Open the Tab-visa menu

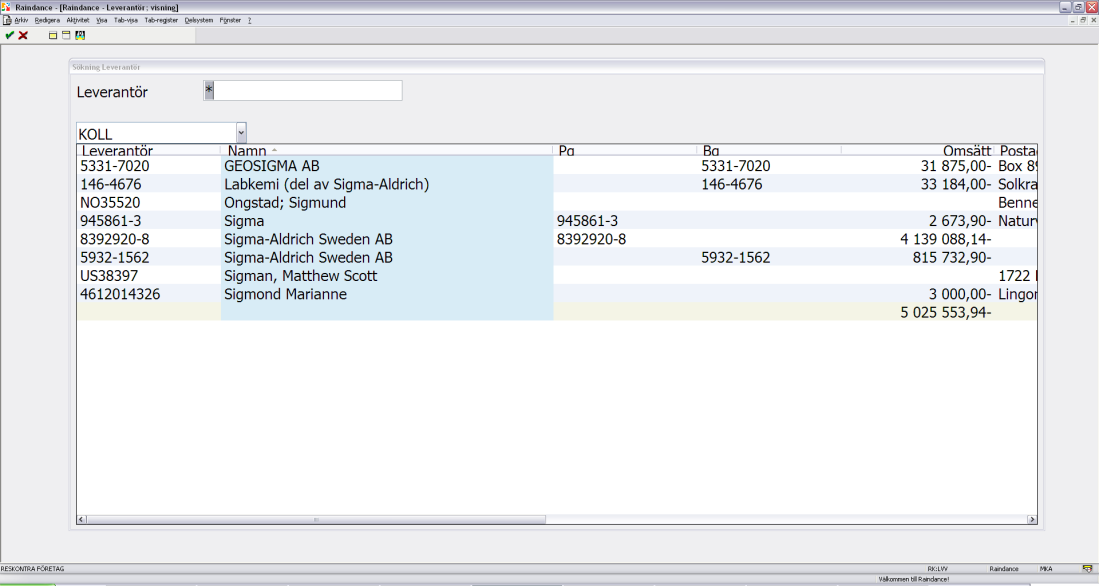pos(126,20)
